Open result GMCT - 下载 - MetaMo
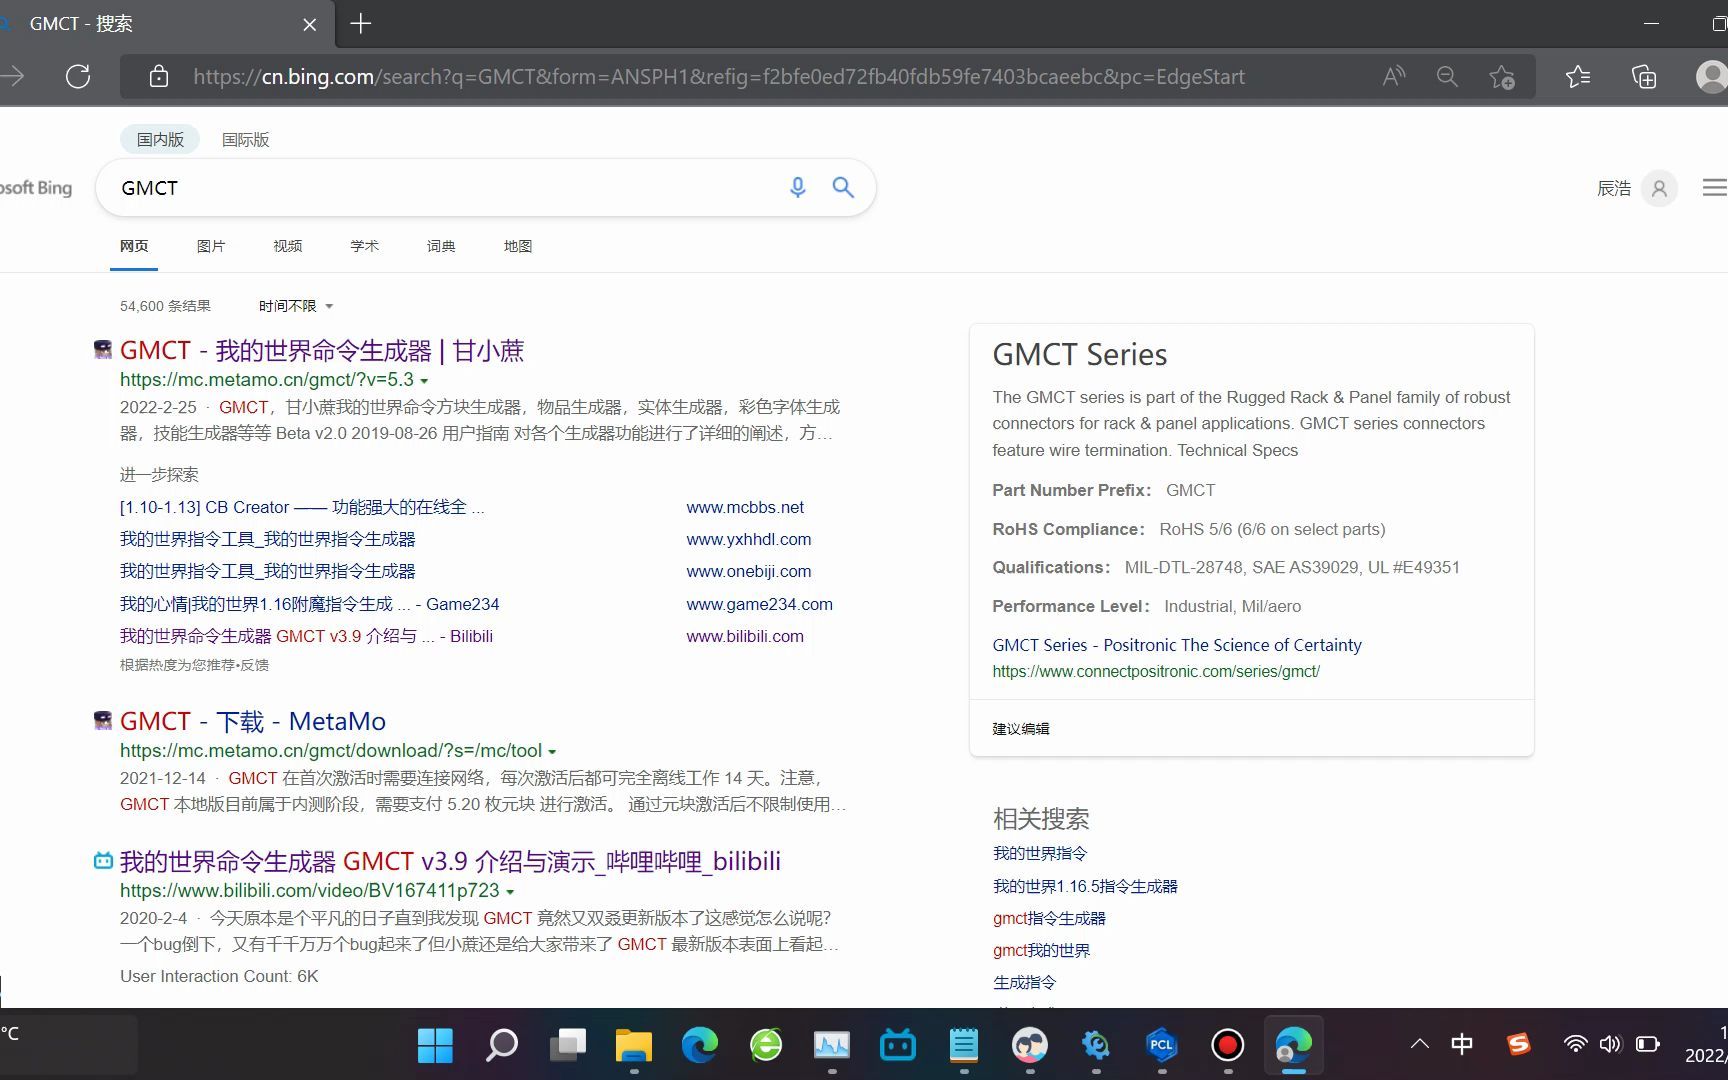1728x1080 pixels. [x=253, y=721]
